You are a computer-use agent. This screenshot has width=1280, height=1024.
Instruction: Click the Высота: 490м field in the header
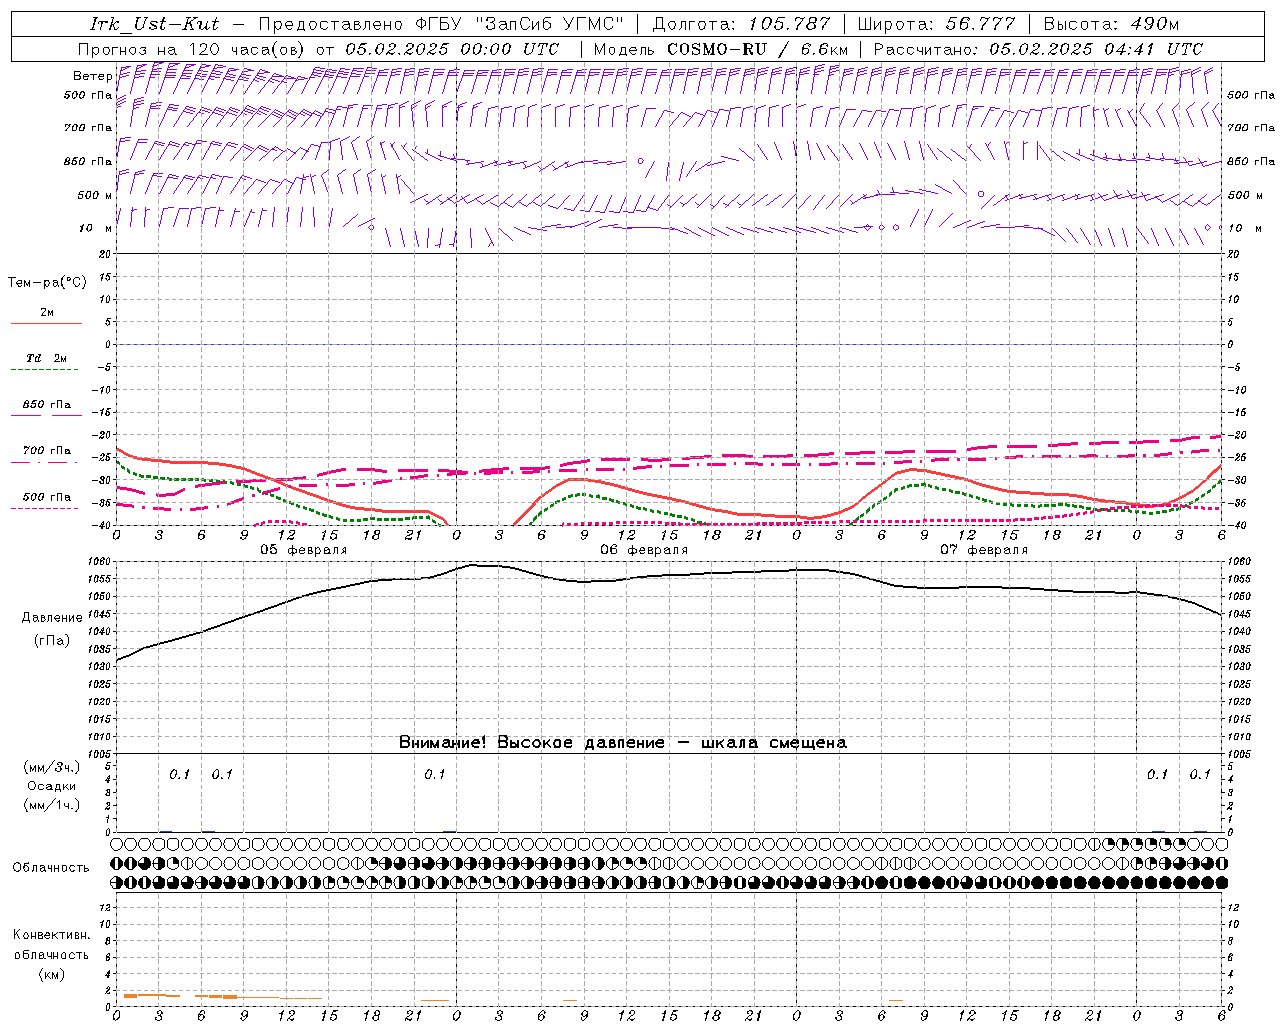(1110, 24)
